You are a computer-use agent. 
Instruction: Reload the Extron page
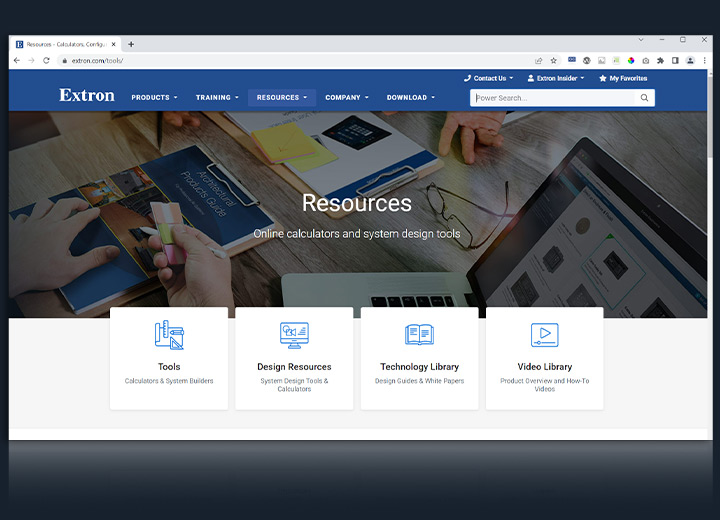(46, 60)
